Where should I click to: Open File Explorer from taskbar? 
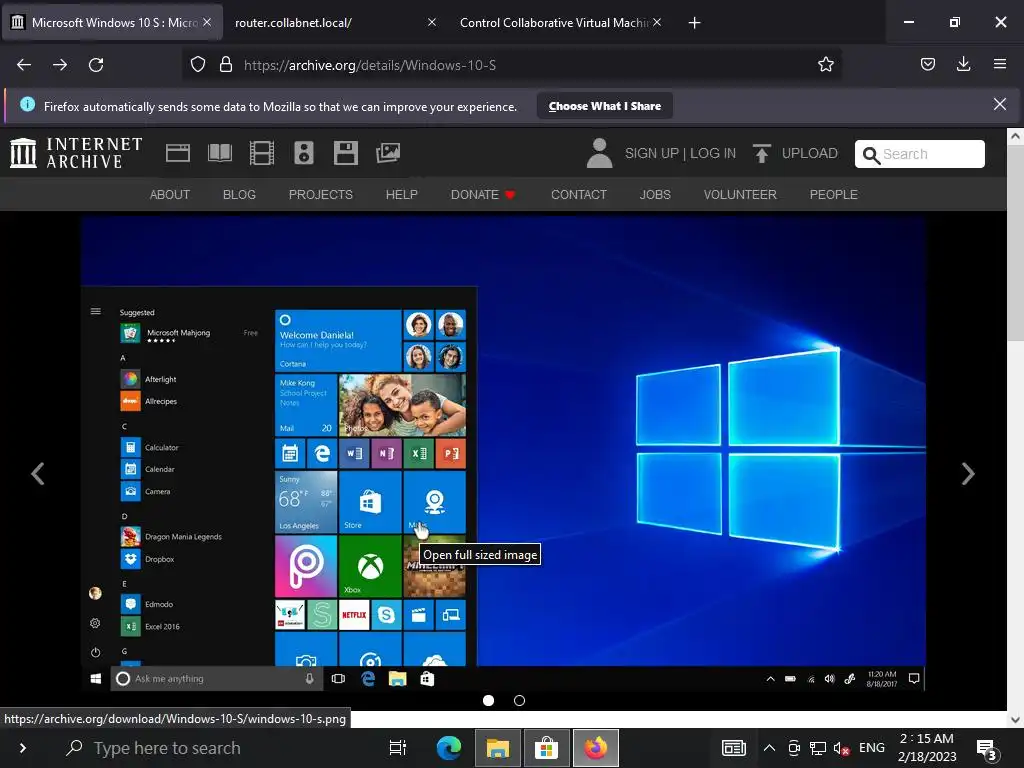[x=498, y=748]
